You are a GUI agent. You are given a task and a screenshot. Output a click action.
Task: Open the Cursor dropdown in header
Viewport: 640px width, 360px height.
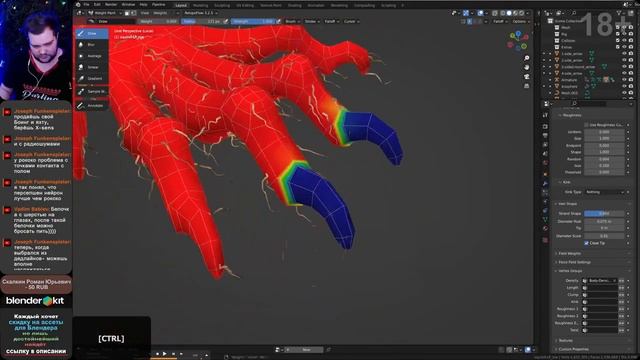pos(351,21)
